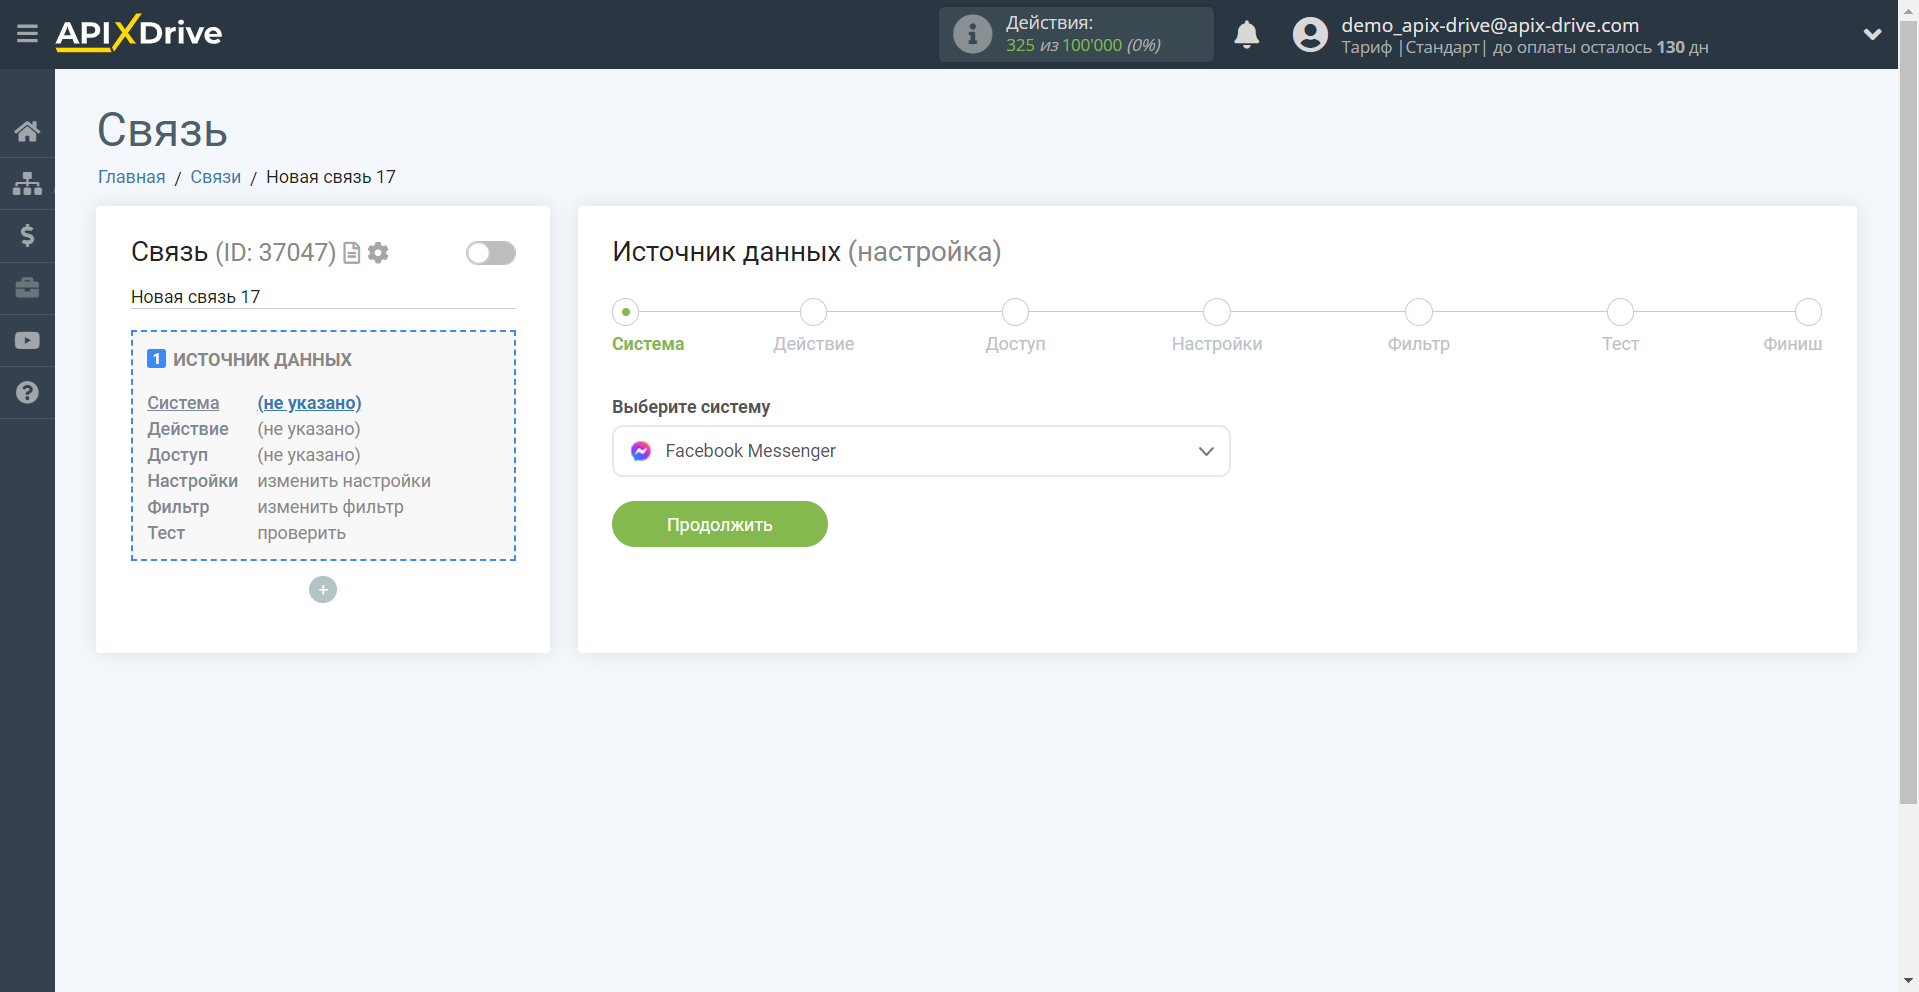The width and height of the screenshot is (1919, 992).
Task: Click изменить настройки text
Action: (344, 481)
